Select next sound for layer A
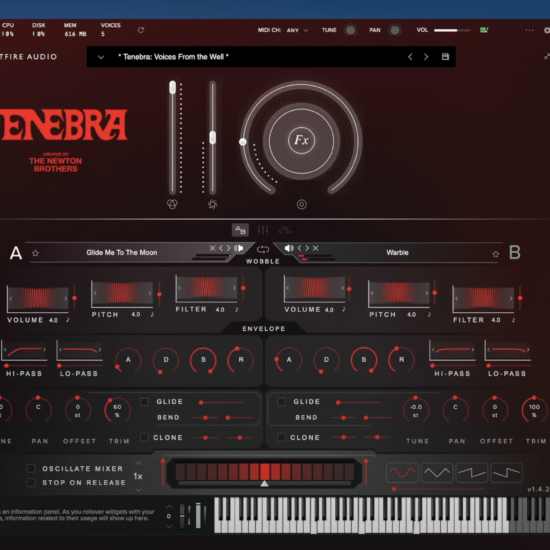 (x=229, y=248)
